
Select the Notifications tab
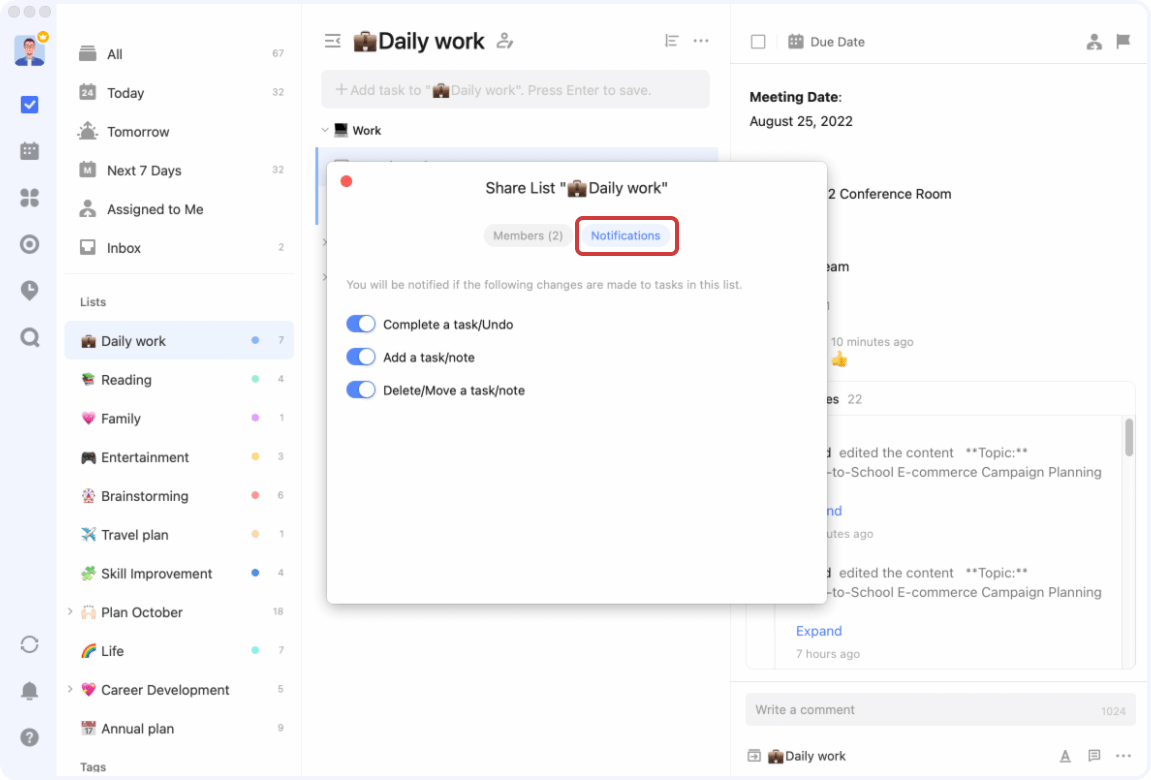coord(625,236)
